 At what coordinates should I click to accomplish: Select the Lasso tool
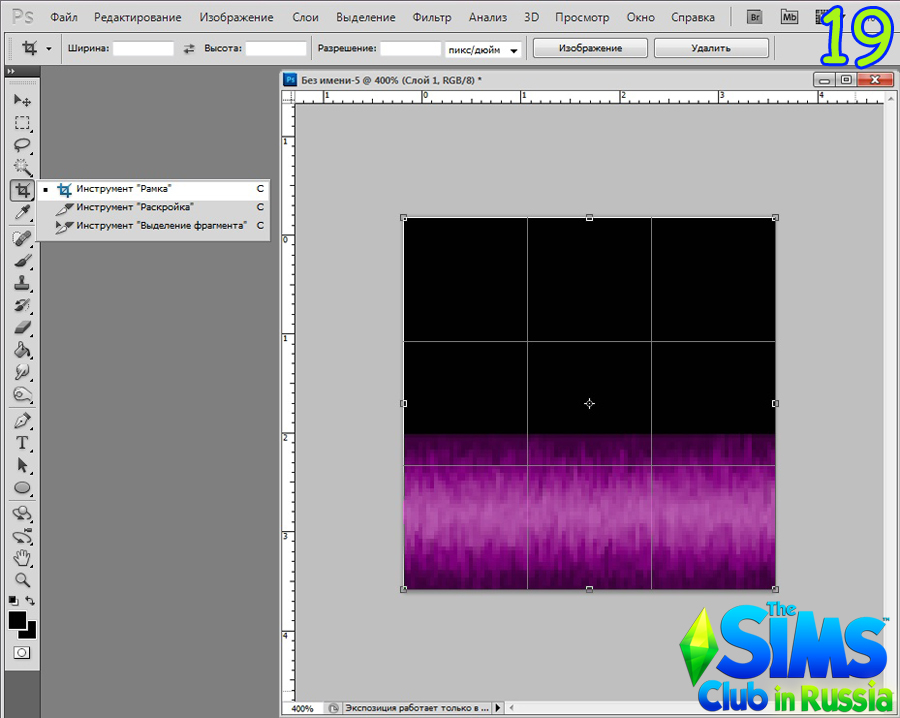point(21,145)
